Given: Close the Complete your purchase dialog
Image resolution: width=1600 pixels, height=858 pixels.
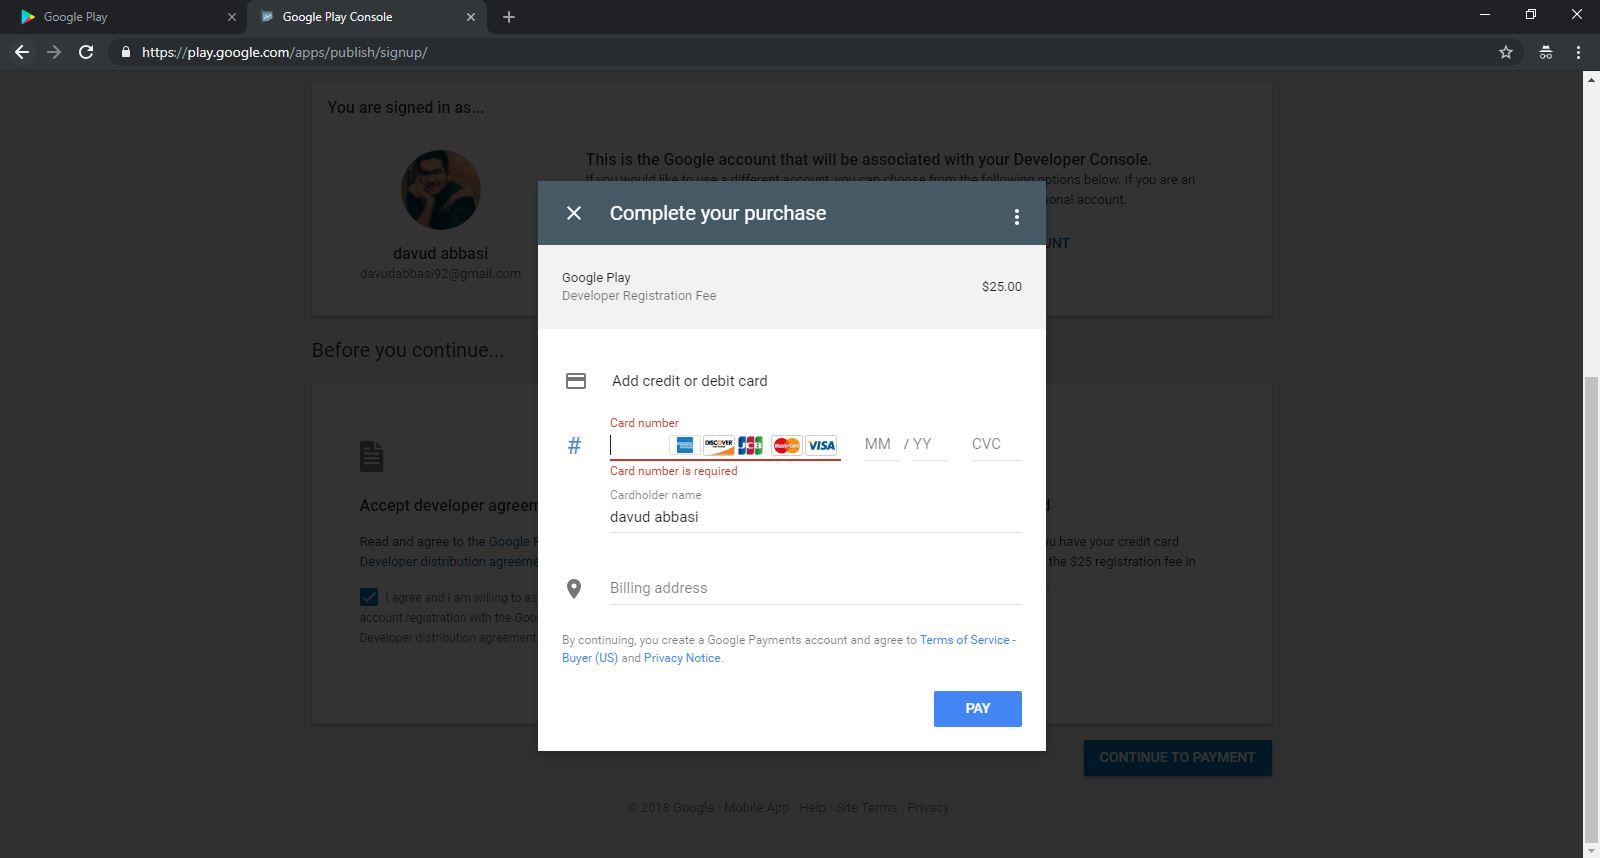Looking at the screenshot, I should (574, 213).
